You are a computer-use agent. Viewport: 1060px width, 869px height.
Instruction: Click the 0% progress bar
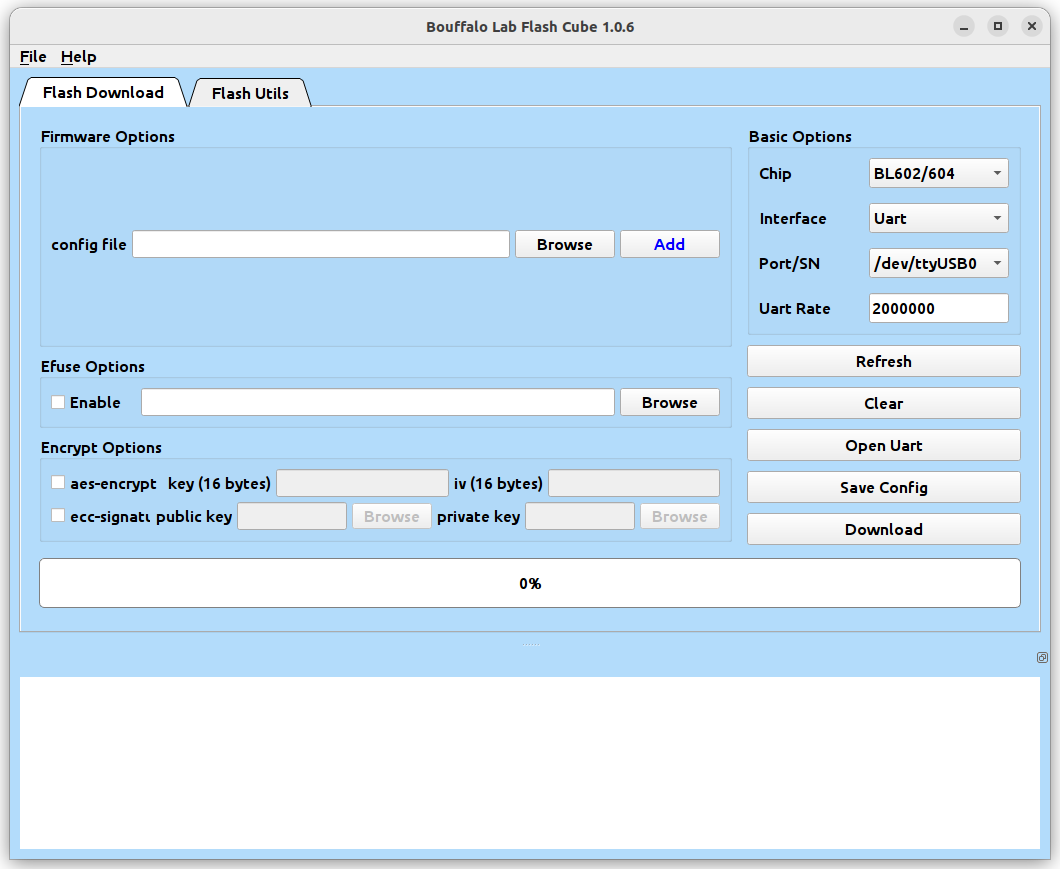(530, 583)
